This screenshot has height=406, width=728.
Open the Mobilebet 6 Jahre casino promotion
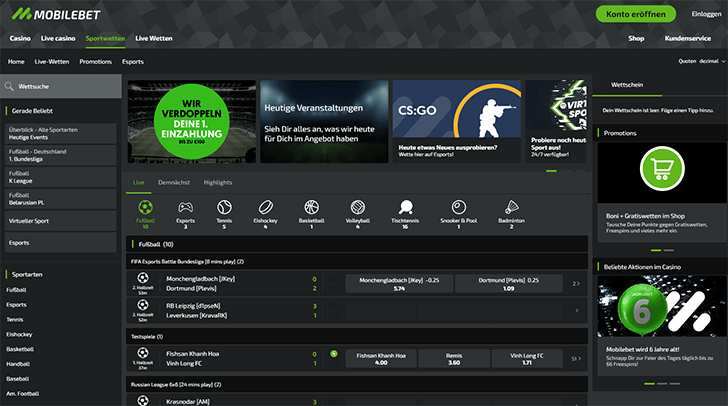coord(662,325)
